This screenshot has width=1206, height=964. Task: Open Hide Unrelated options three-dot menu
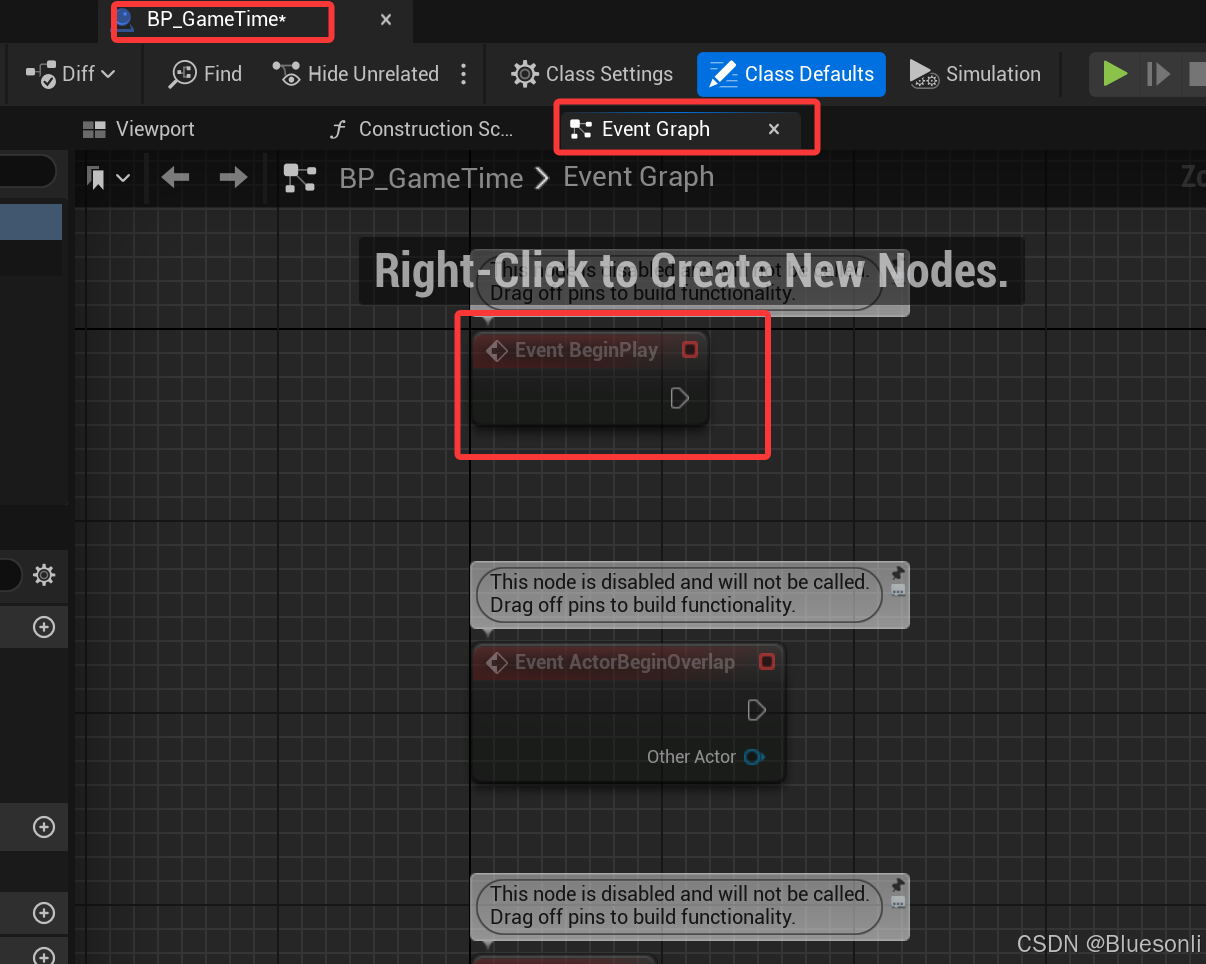(x=463, y=74)
